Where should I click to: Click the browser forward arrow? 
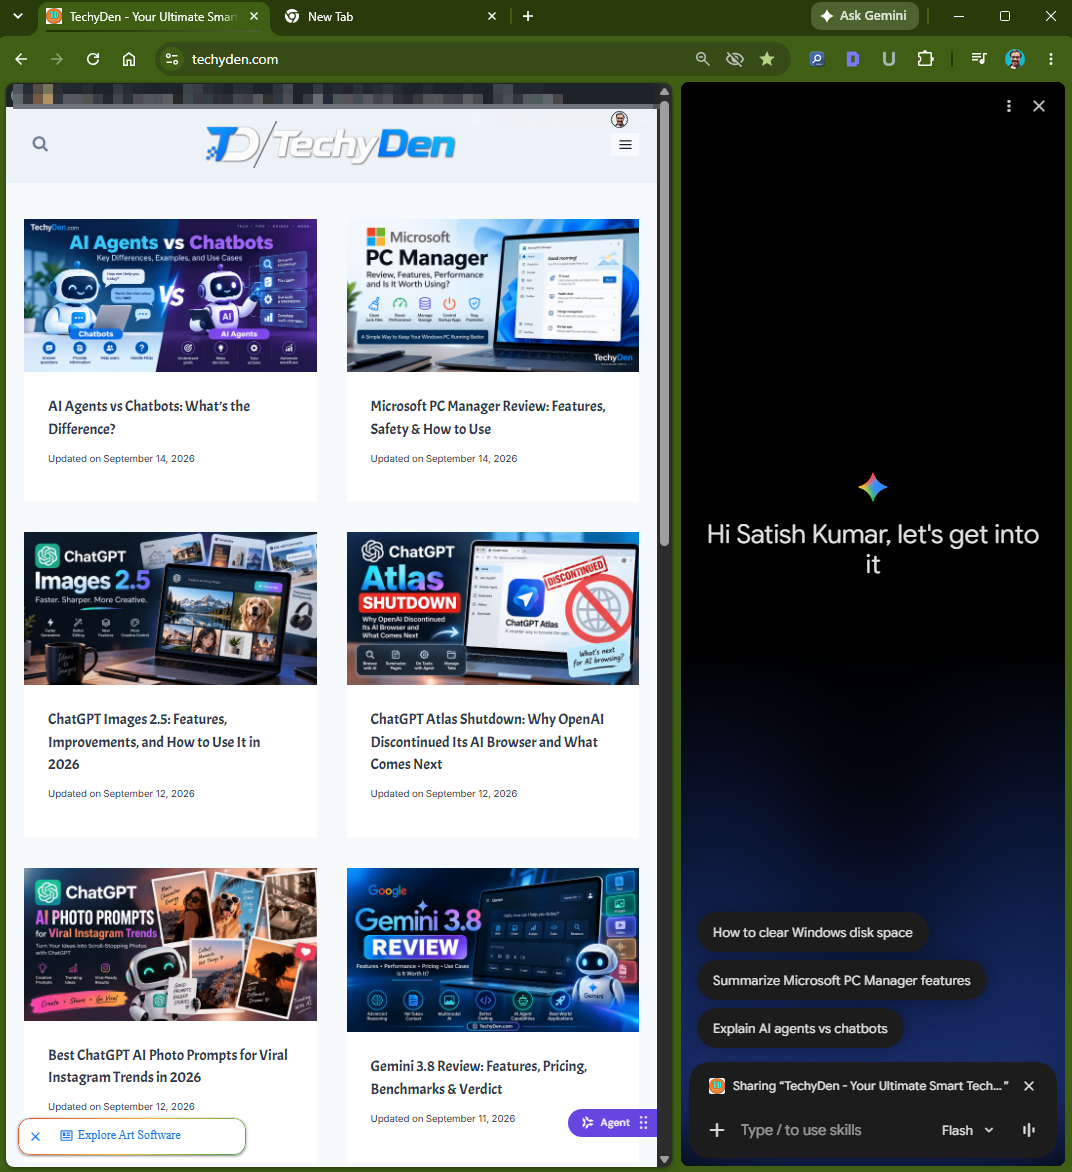pos(57,59)
